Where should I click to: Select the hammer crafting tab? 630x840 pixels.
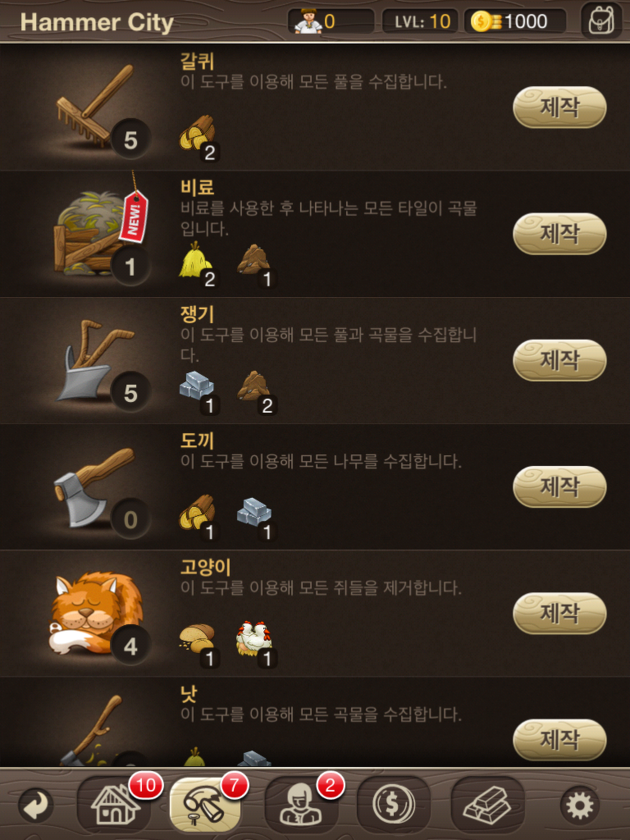205,805
